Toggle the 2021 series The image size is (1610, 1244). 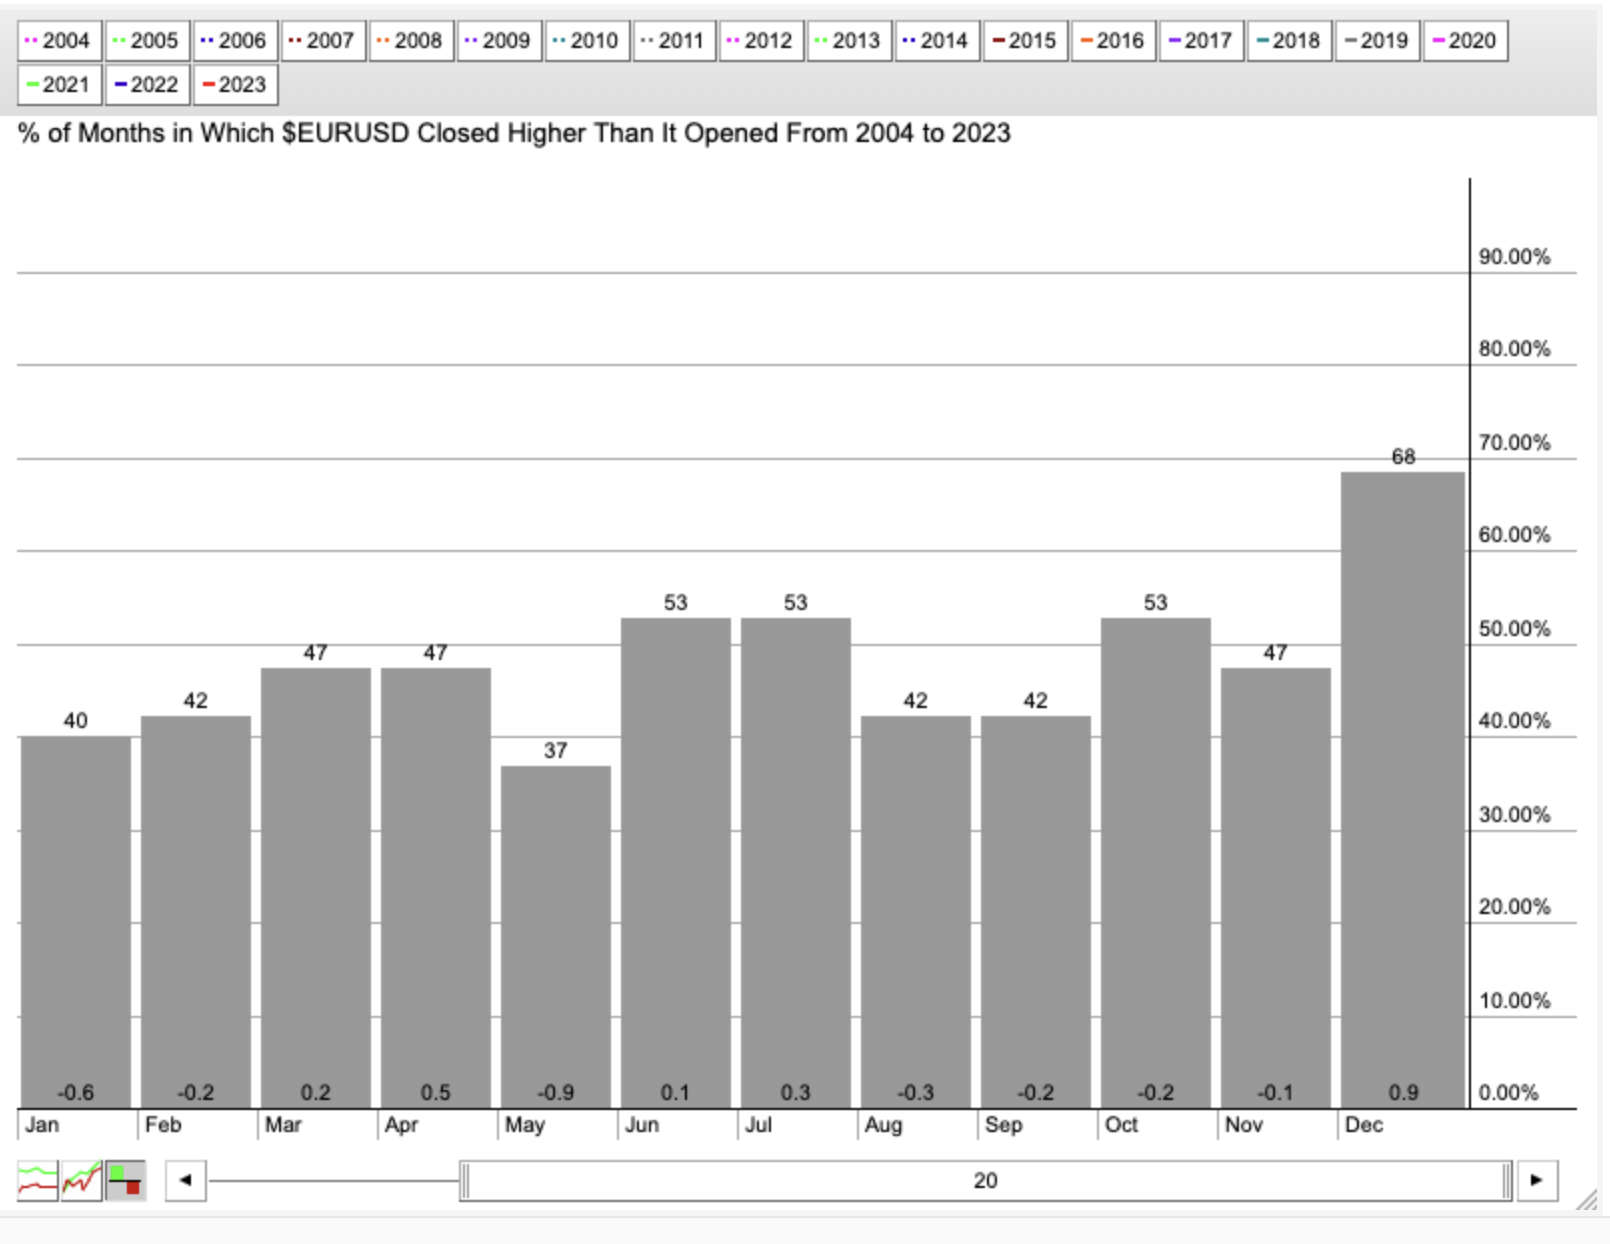[x=59, y=85]
